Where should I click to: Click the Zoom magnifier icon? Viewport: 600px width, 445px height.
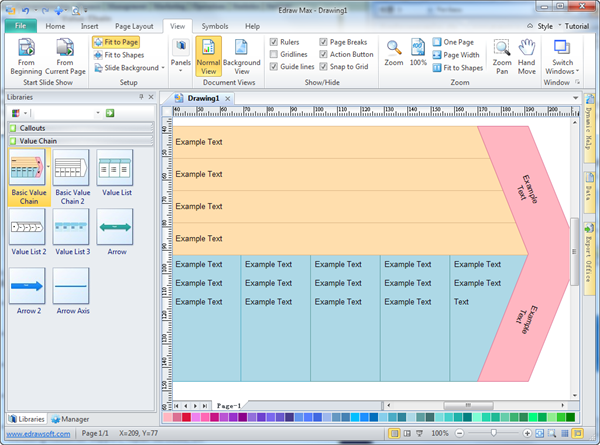pos(394,53)
